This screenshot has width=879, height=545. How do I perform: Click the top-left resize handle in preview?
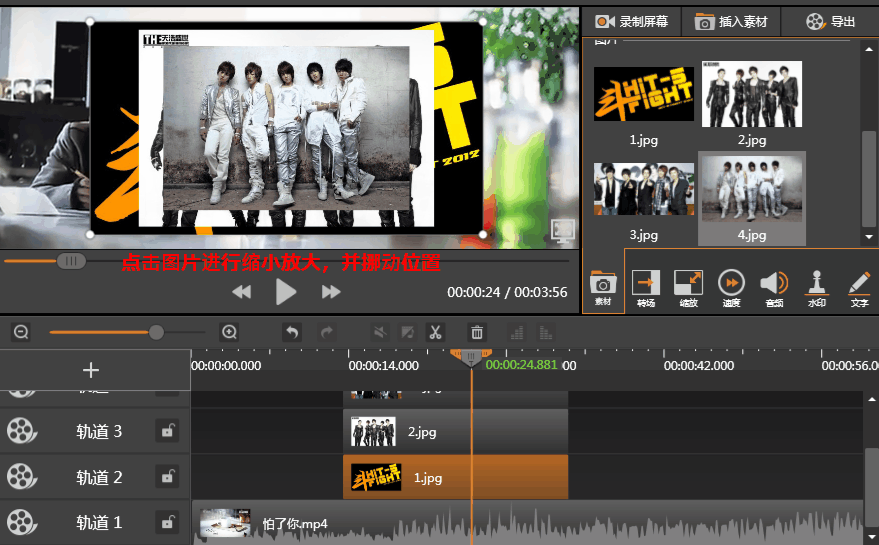[90, 21]
